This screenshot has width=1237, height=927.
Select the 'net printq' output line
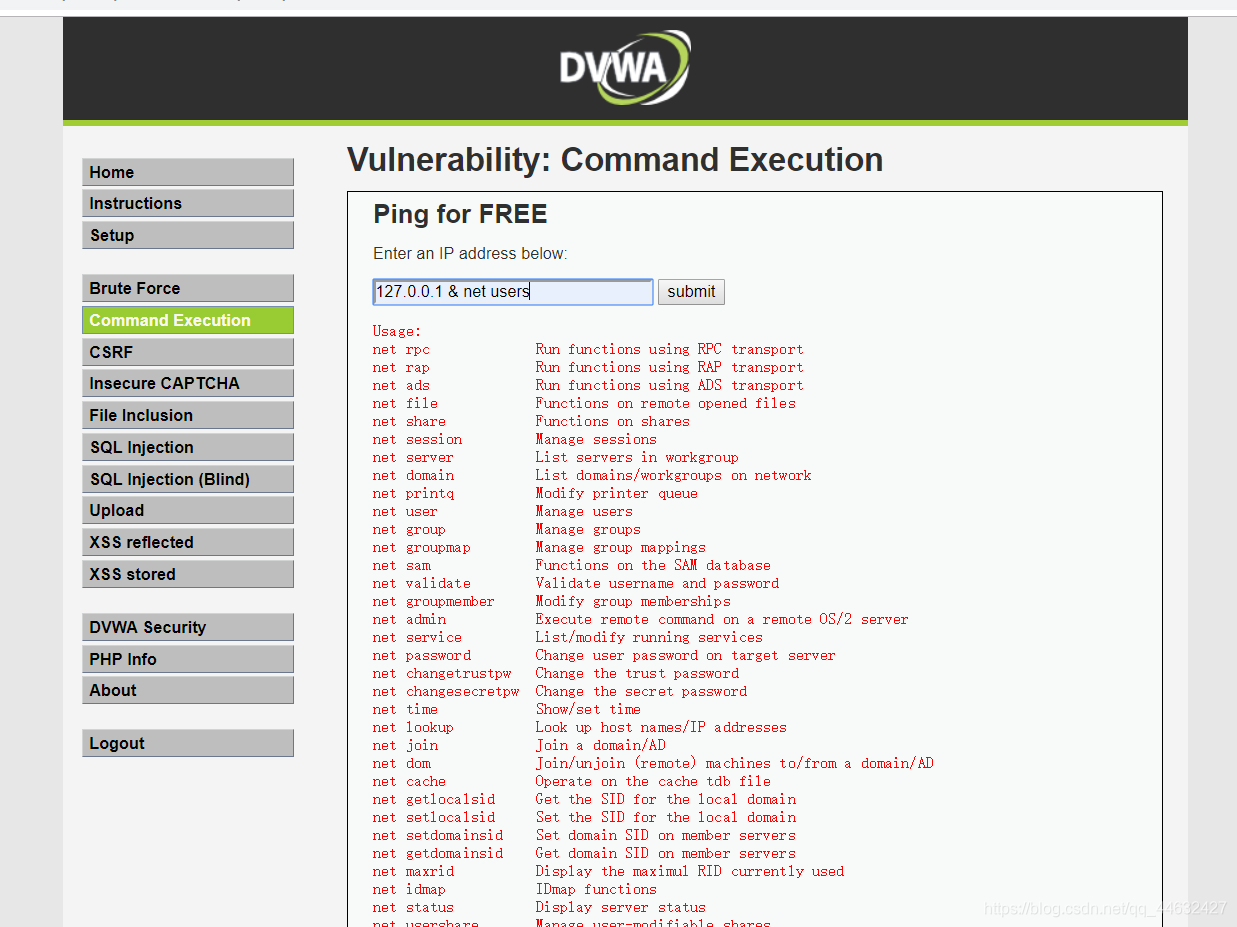point(535,493)
